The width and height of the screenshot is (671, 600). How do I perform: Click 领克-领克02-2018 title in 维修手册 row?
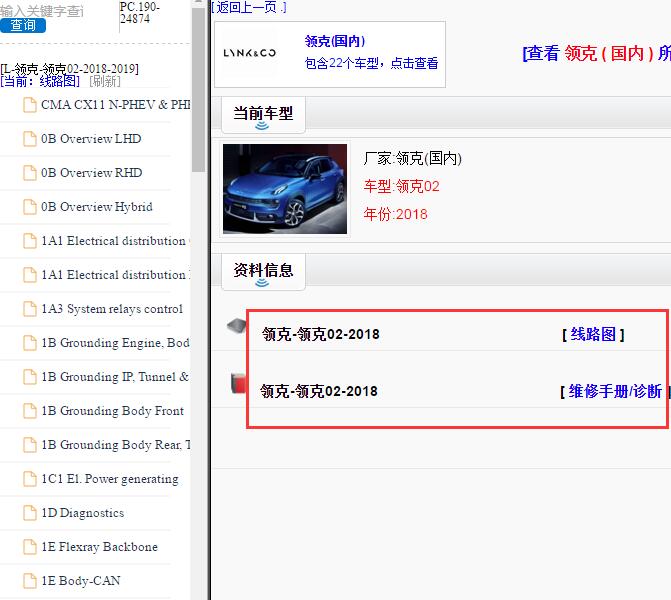(319, 391)
